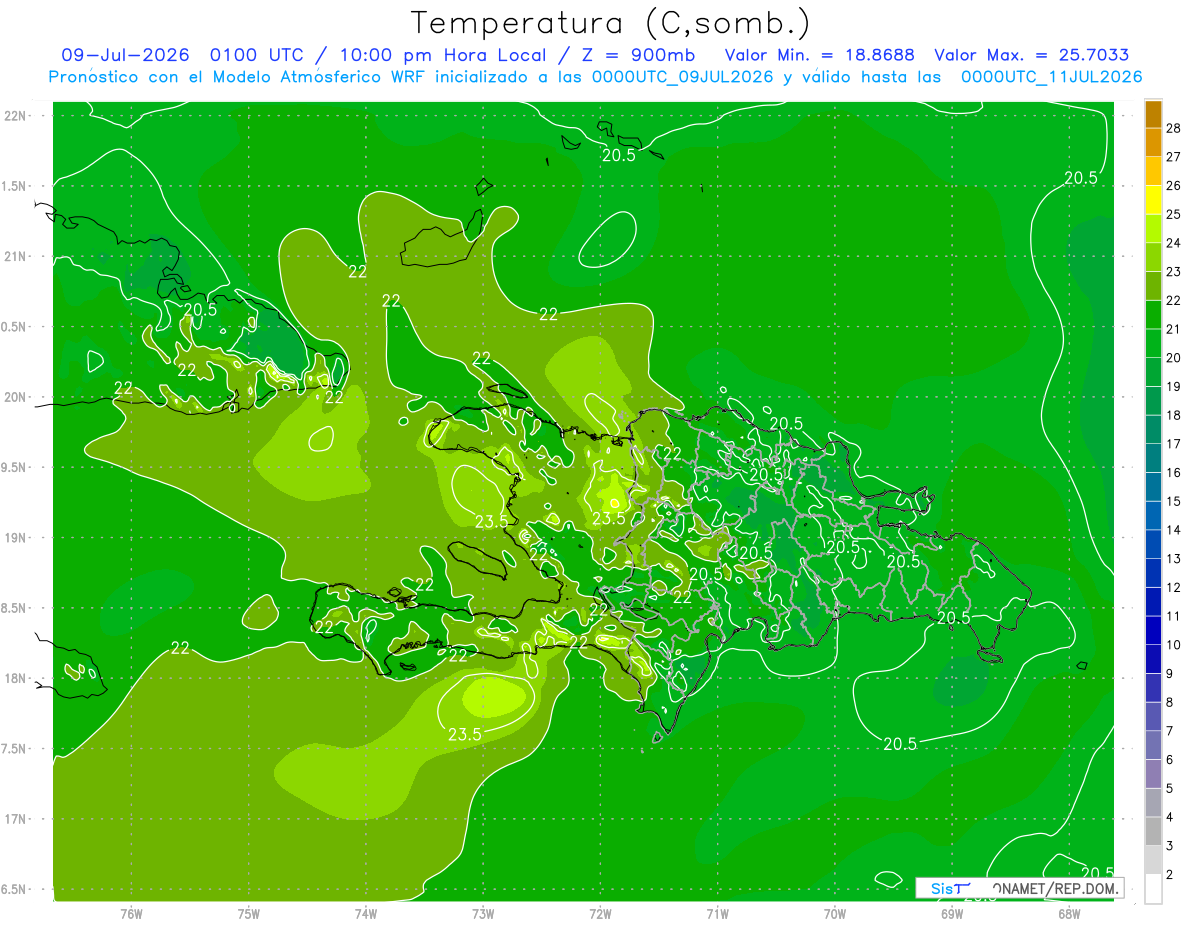Click the clipped '8.5N' latitude label
1200x927 pixels.
14,608
